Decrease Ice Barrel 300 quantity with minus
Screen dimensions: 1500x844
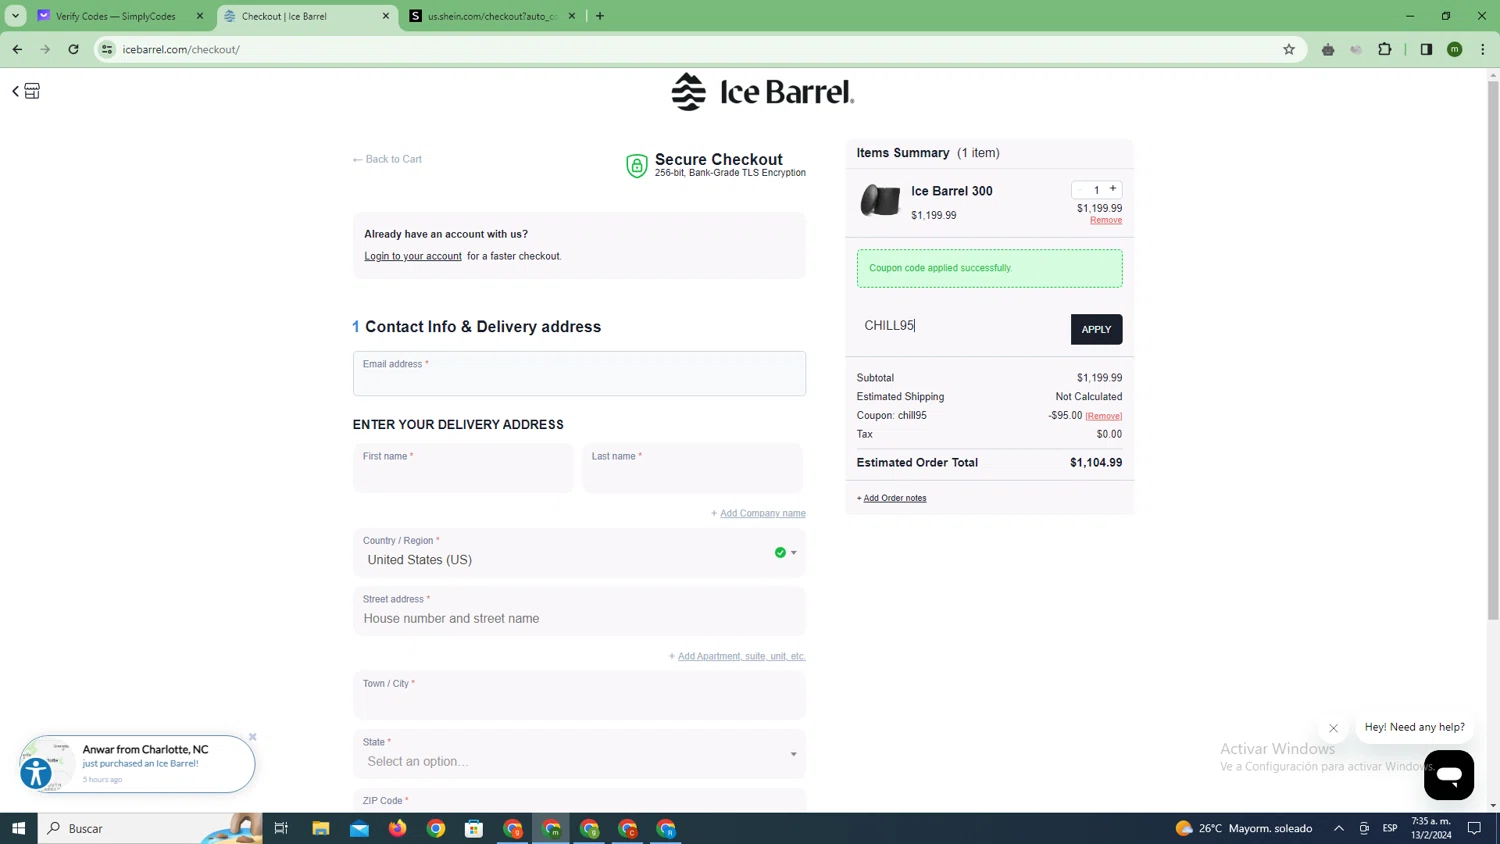1080,189
